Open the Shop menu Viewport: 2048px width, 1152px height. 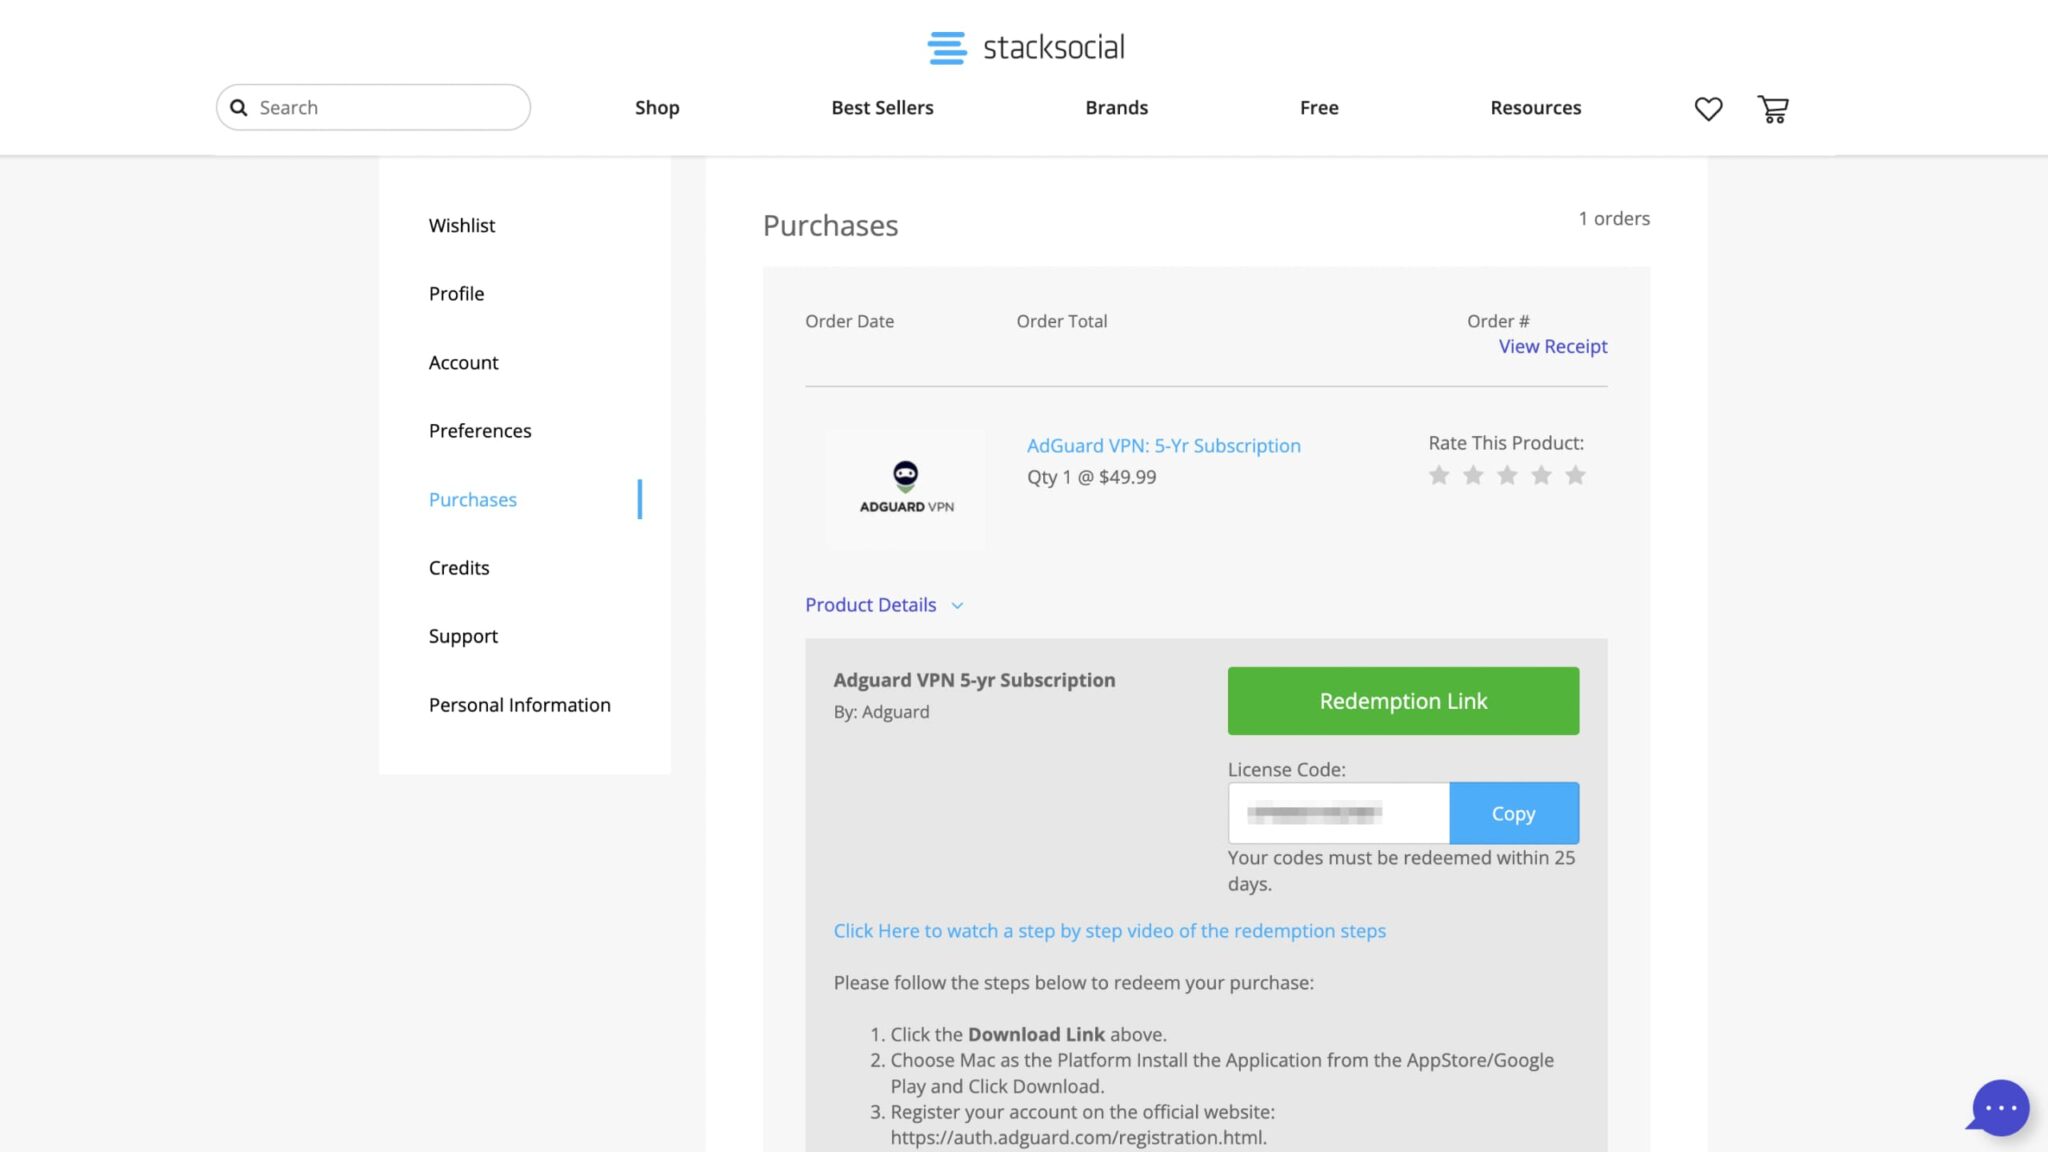[657, 107]
